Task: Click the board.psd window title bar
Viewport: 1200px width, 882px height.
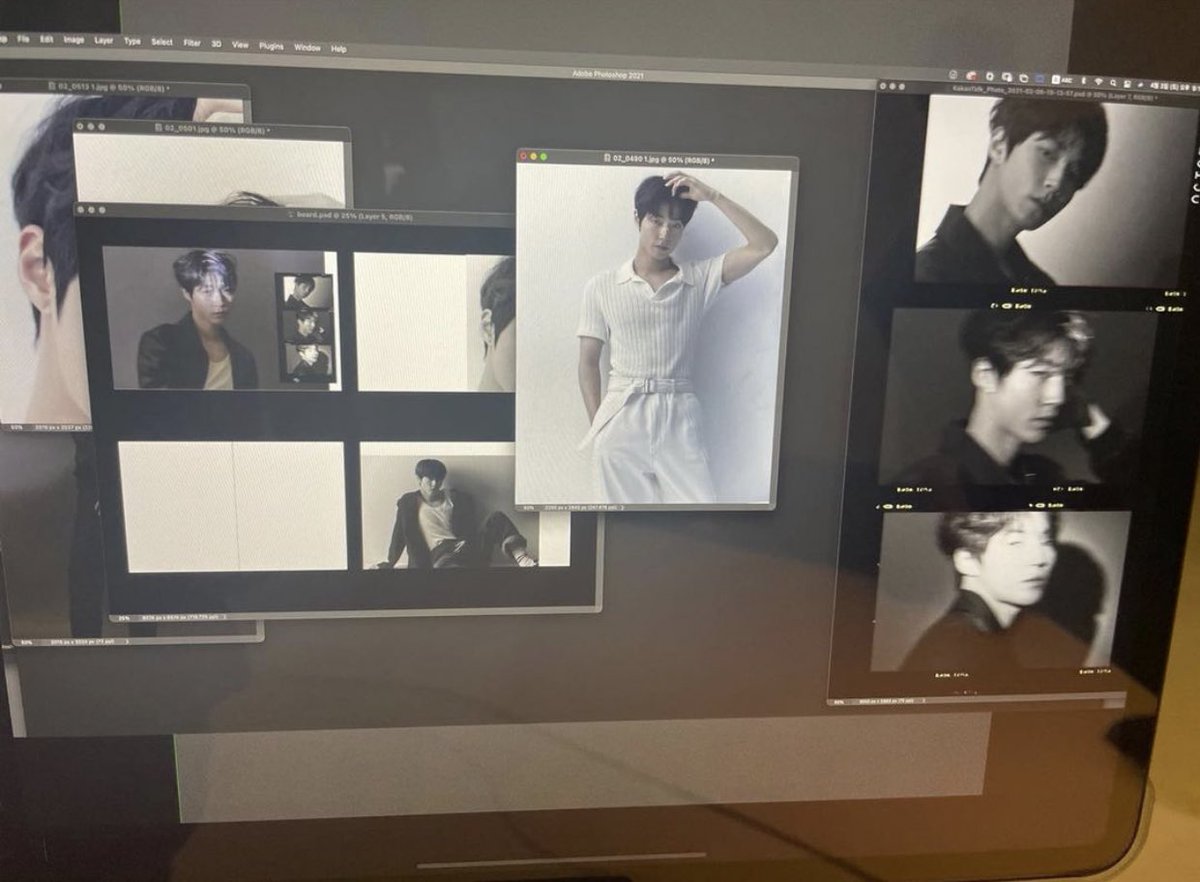Action: tap(295, 214)
